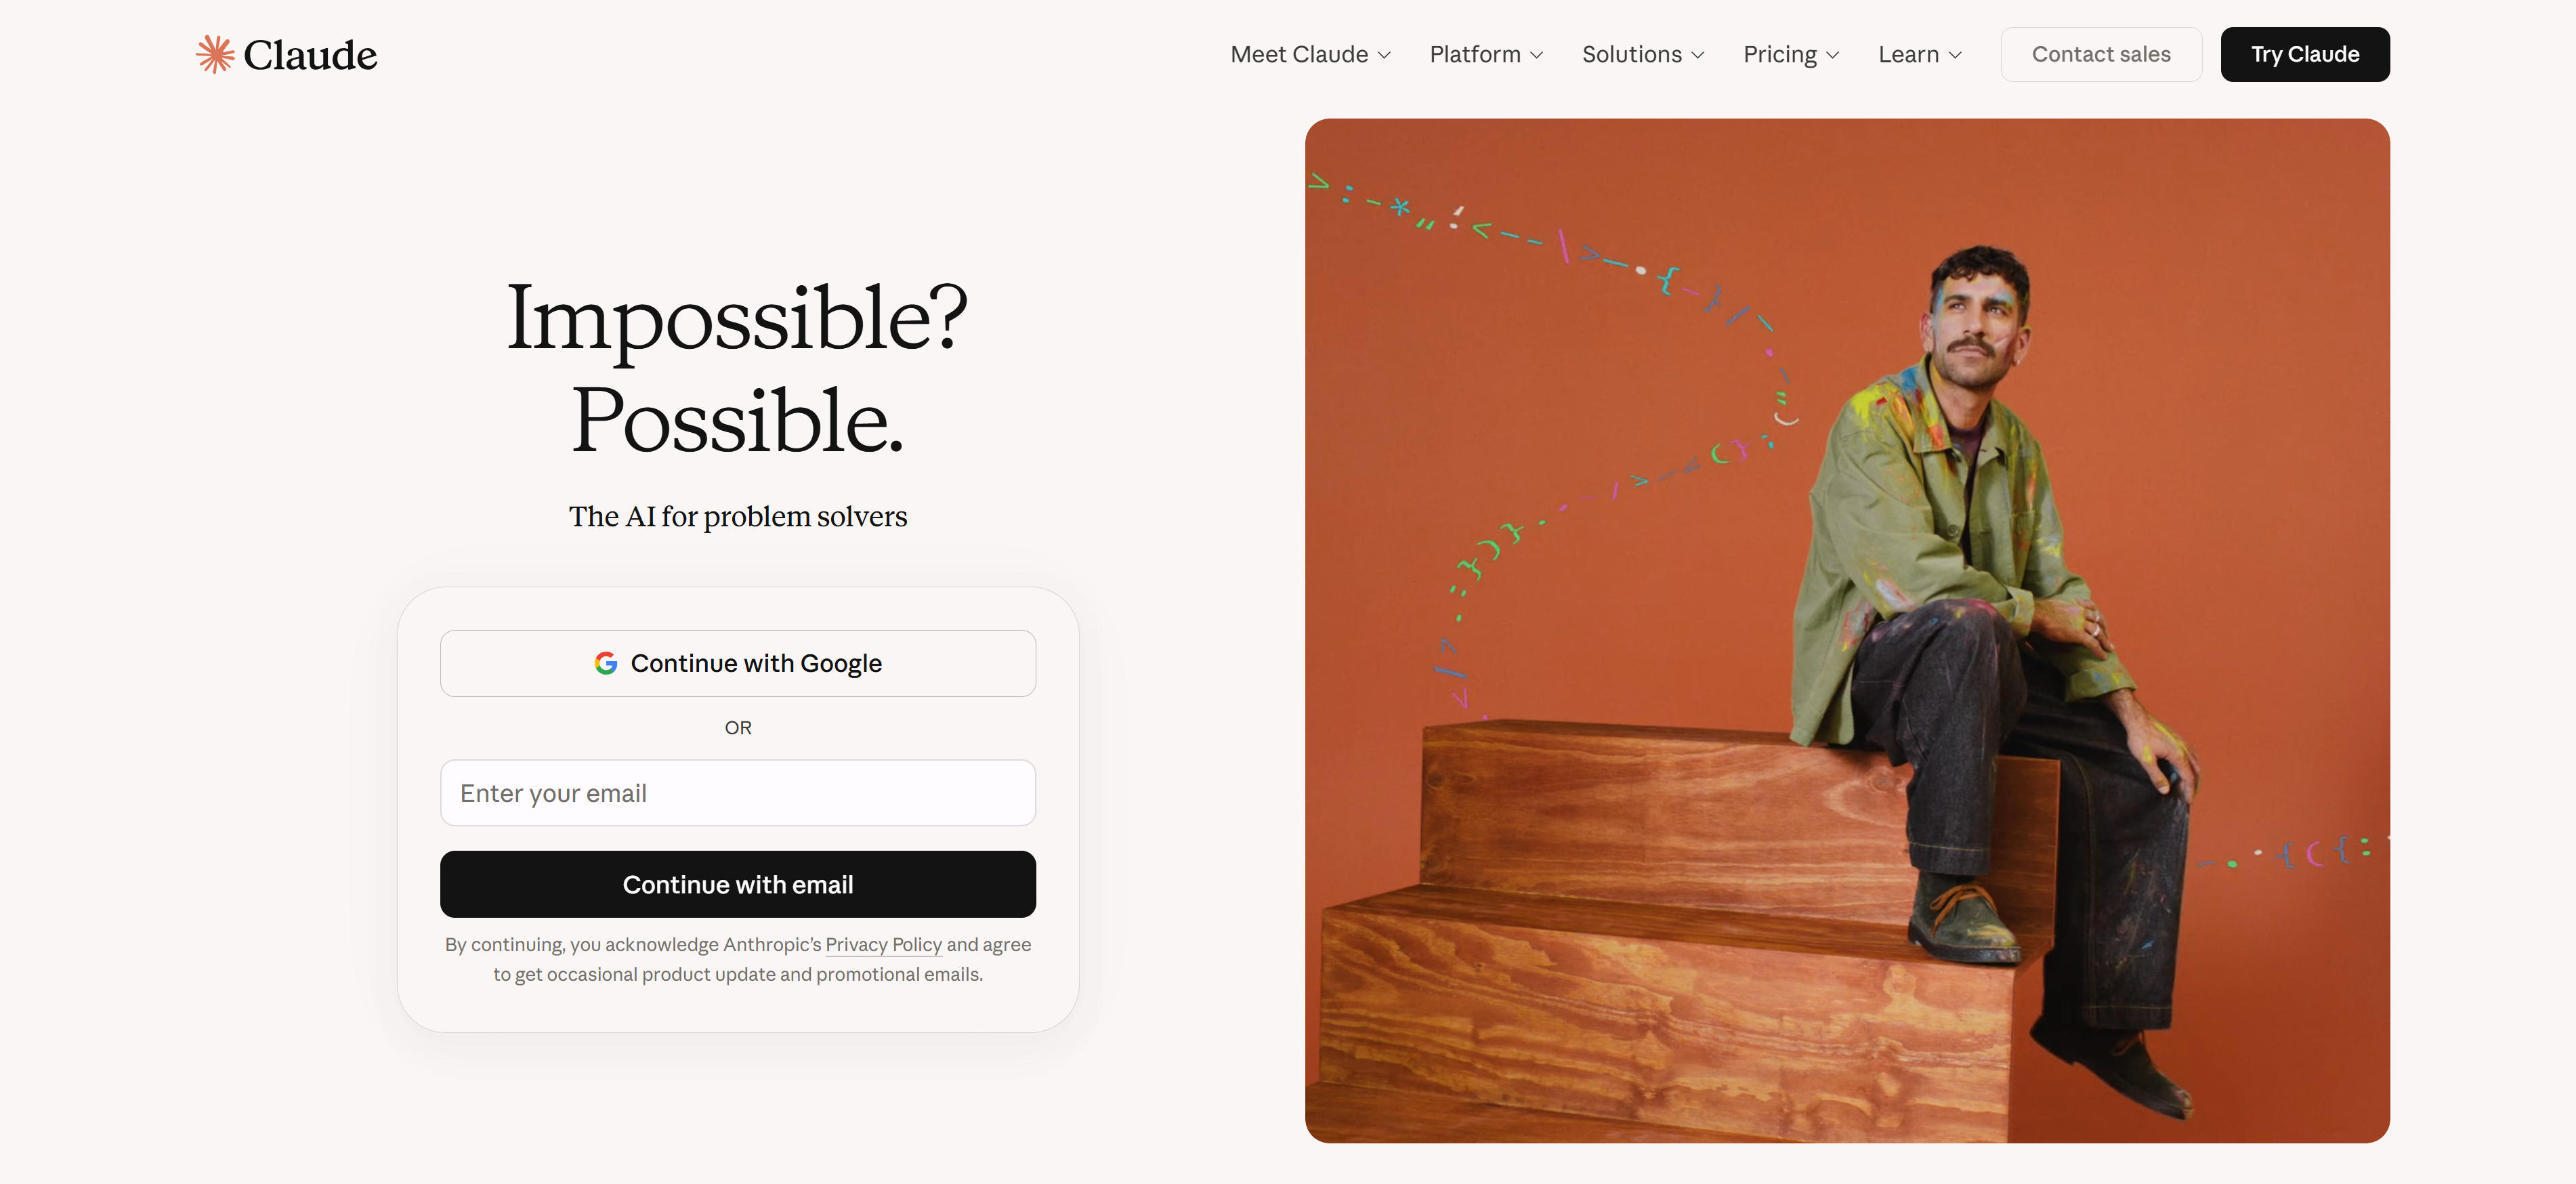The width and height of the screenshot is (2576, 1184).
Task: Expand the Solutions navigation menu
Action: (x=1643, y=54)
